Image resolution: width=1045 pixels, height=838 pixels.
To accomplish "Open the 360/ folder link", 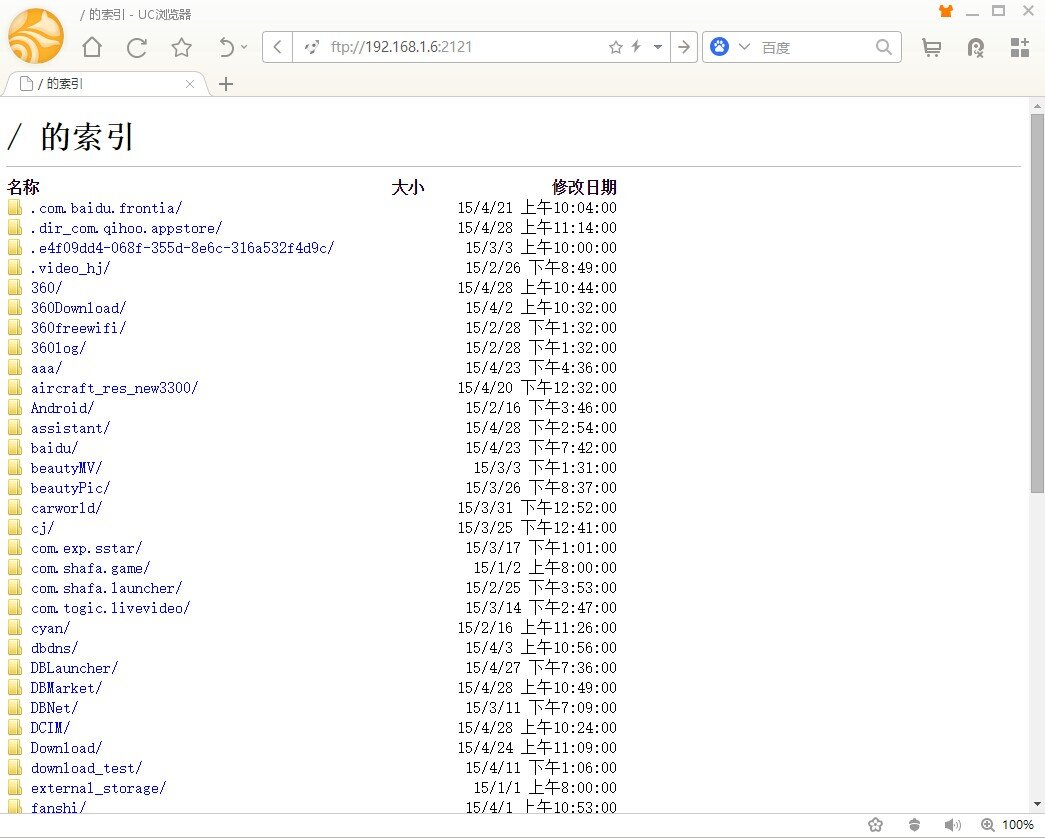I will point(46,288).
